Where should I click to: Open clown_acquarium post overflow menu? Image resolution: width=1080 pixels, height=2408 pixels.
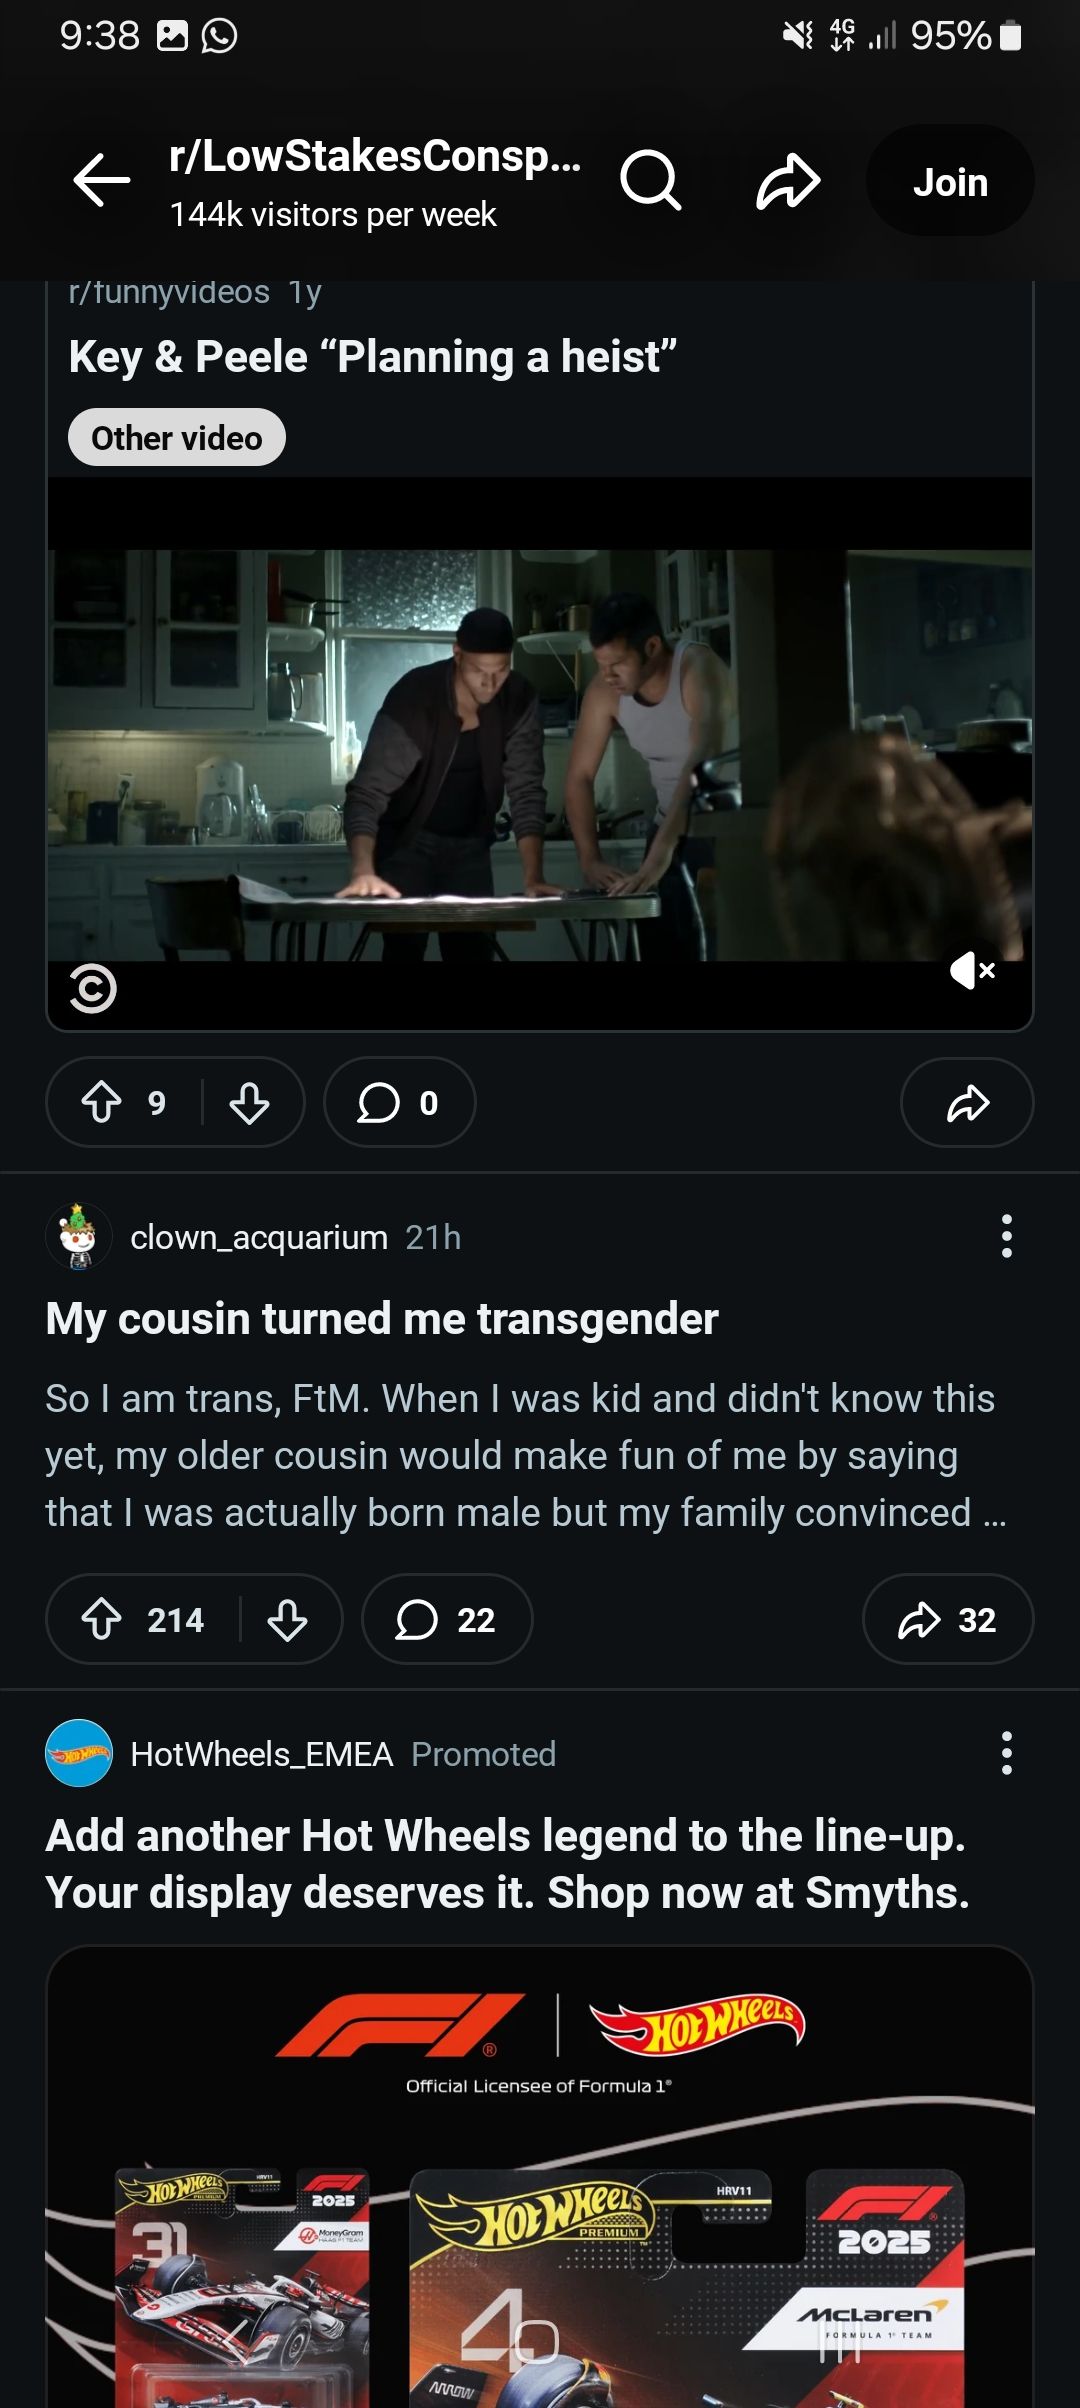click(x=1006, y=1237)
